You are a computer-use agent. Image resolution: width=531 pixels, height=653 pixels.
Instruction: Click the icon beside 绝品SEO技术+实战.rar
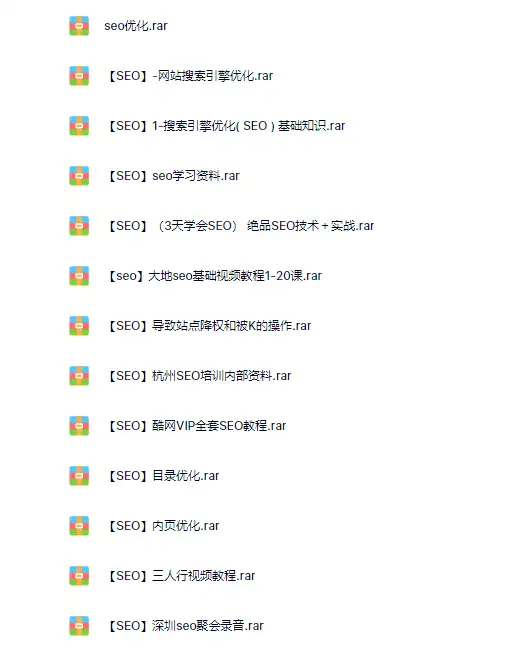click(x=79, y=226)
